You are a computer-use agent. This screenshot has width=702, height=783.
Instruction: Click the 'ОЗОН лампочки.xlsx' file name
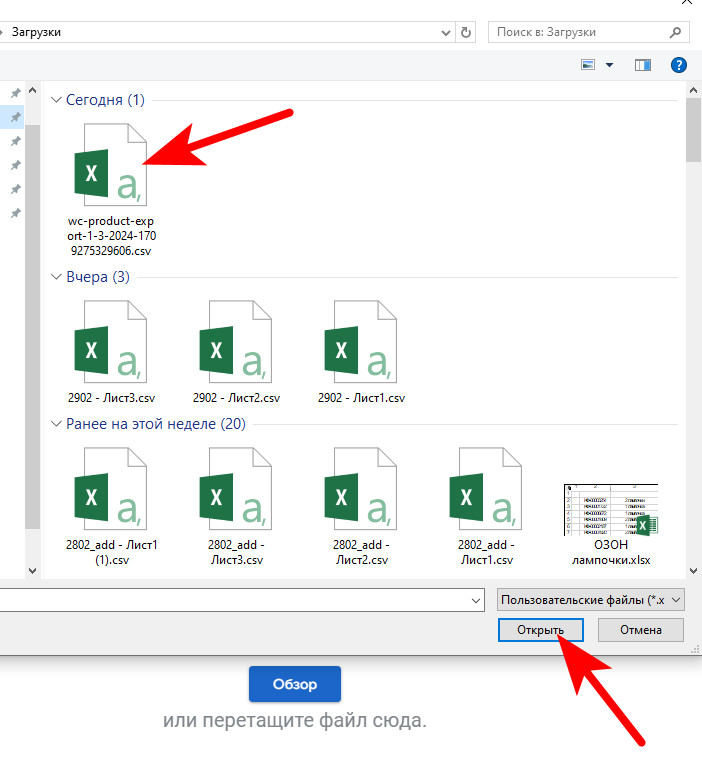pyautogui.click(x=611, y=552)
